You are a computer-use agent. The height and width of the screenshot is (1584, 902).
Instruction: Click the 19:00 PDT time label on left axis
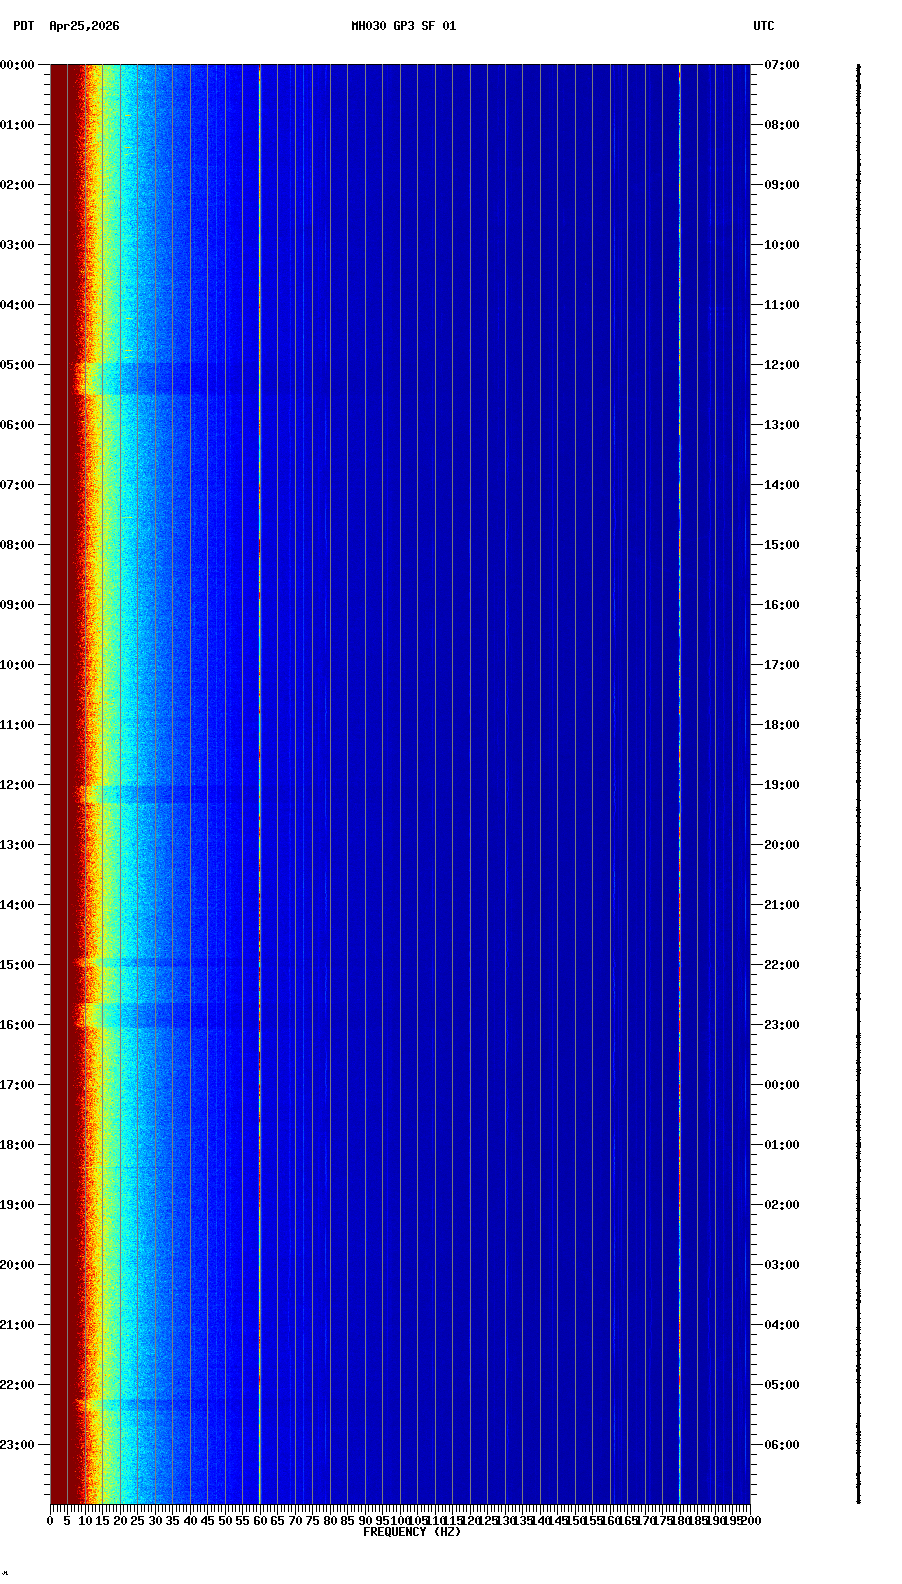coord(17,1205)
